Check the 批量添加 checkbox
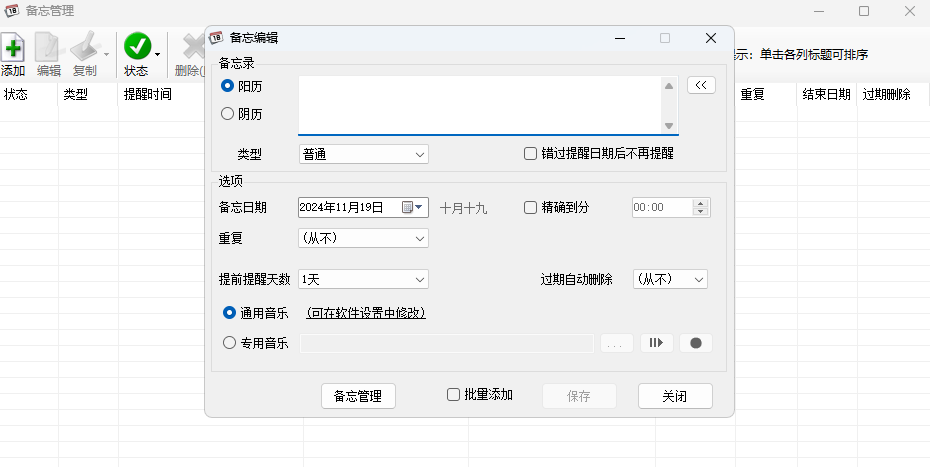 (x=454, y=395)
